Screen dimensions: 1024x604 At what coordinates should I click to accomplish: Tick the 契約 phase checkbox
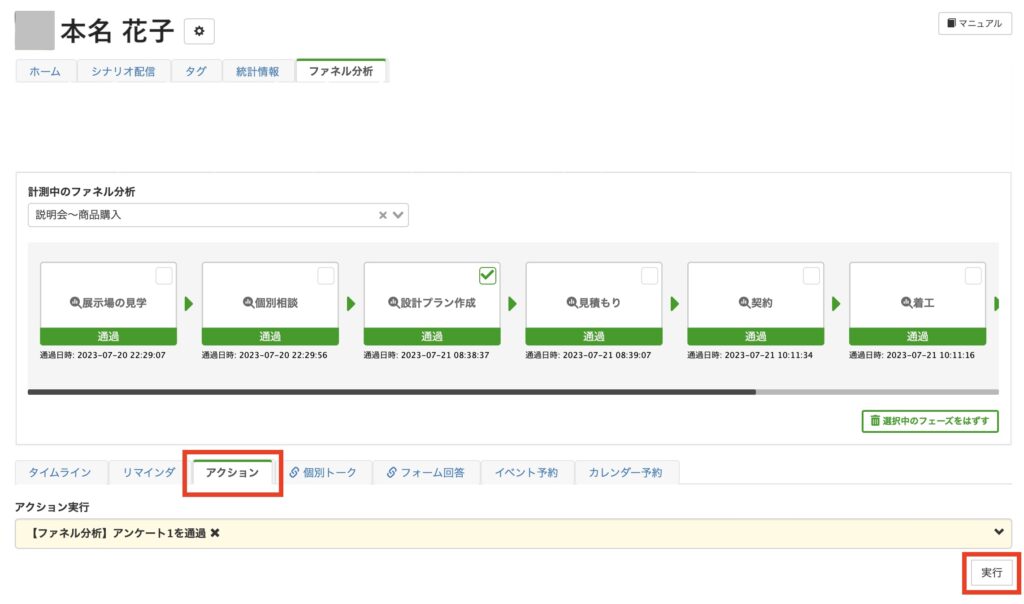point(811,275)
